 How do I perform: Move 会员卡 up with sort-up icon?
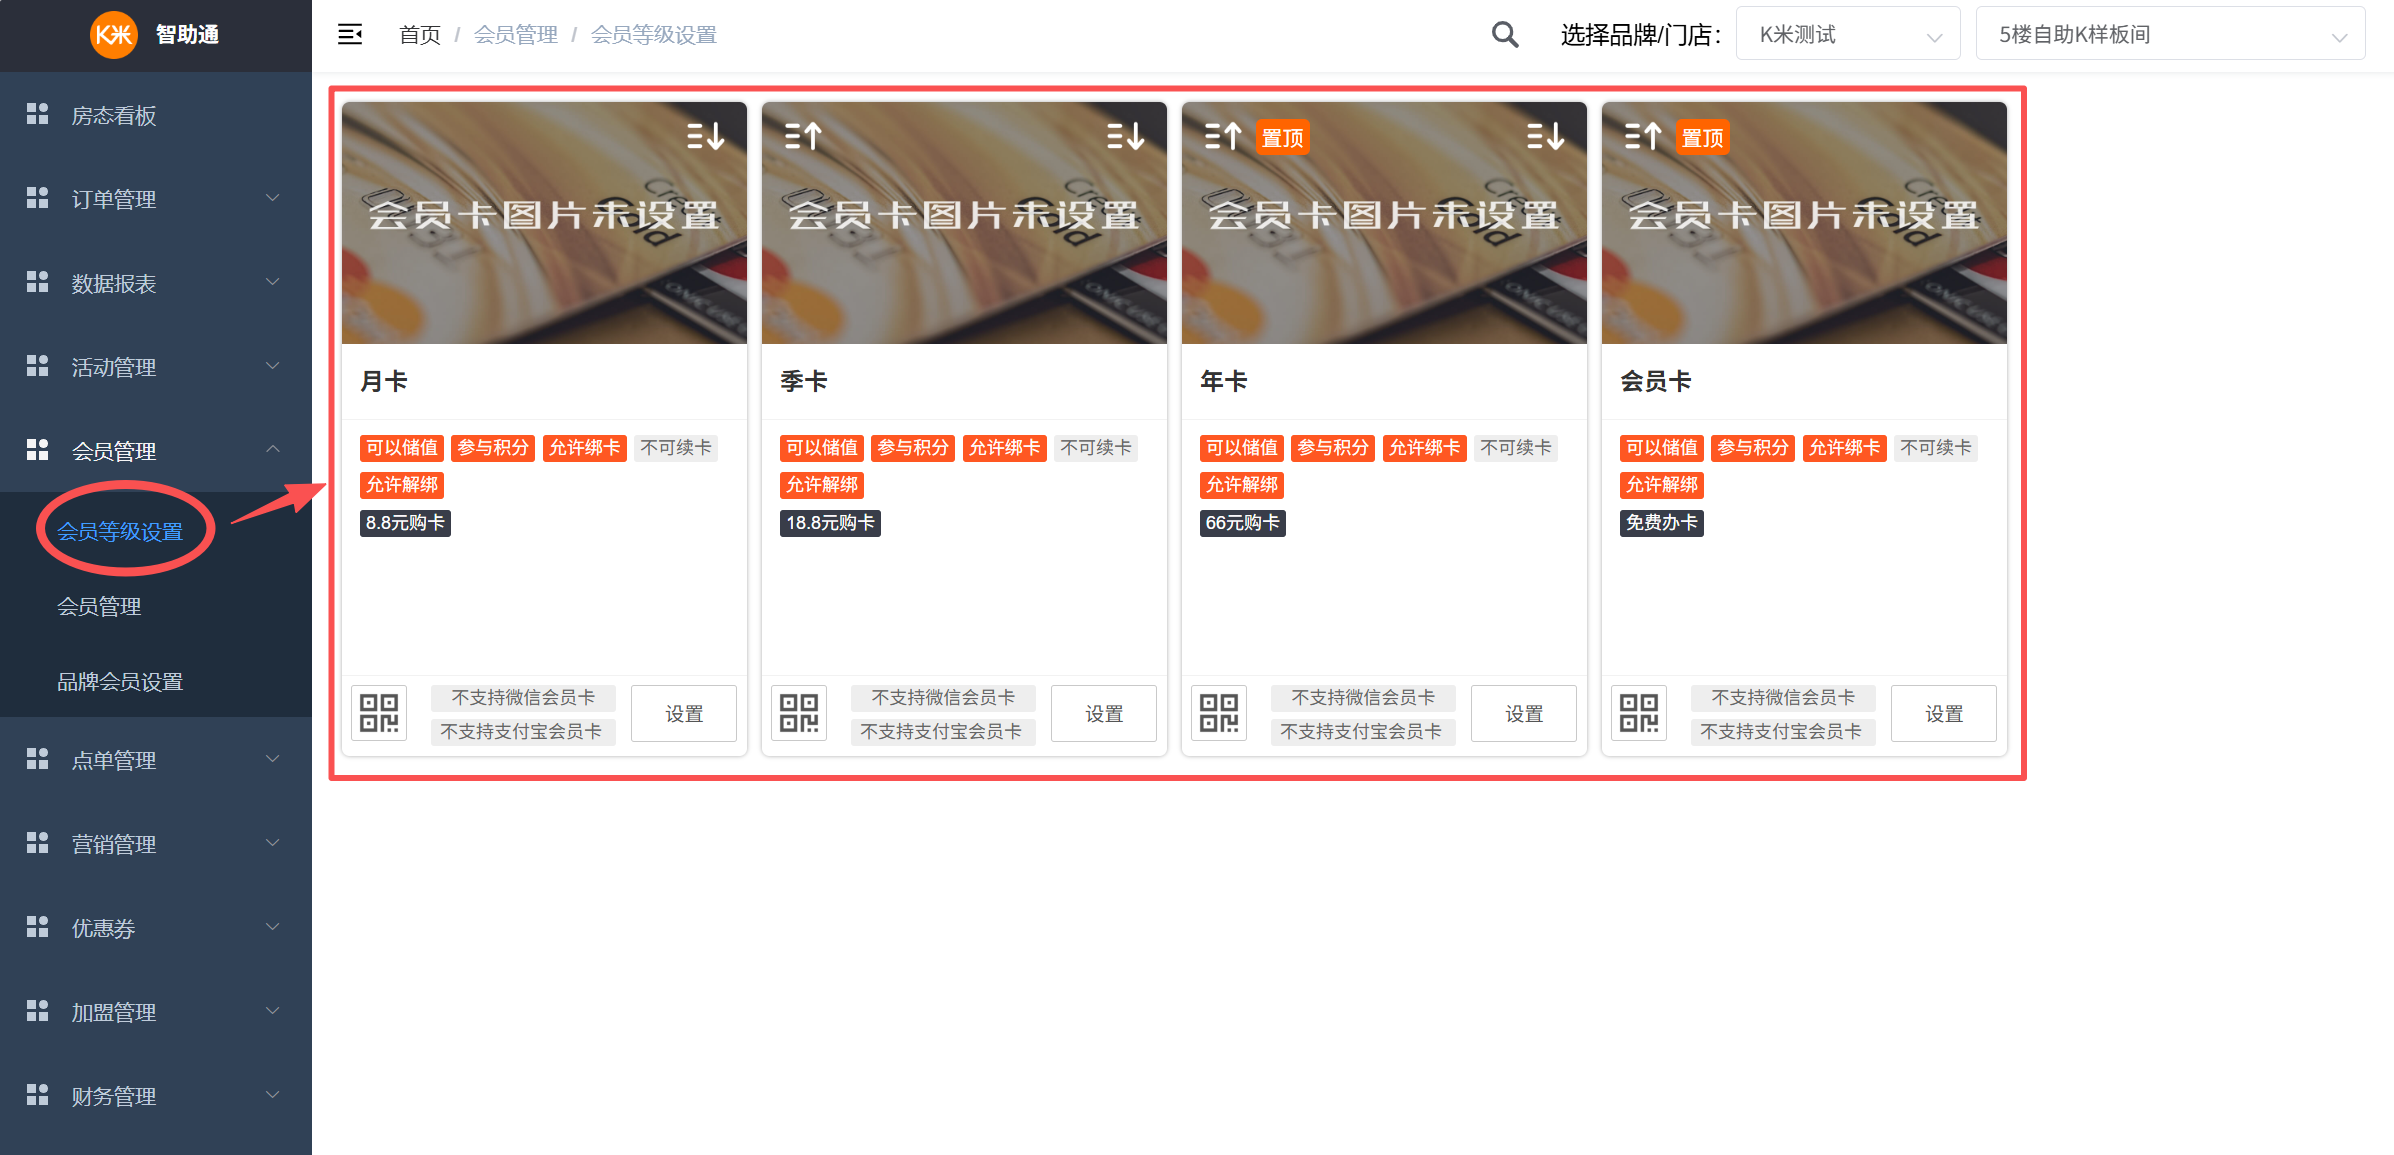[1643, 136]
